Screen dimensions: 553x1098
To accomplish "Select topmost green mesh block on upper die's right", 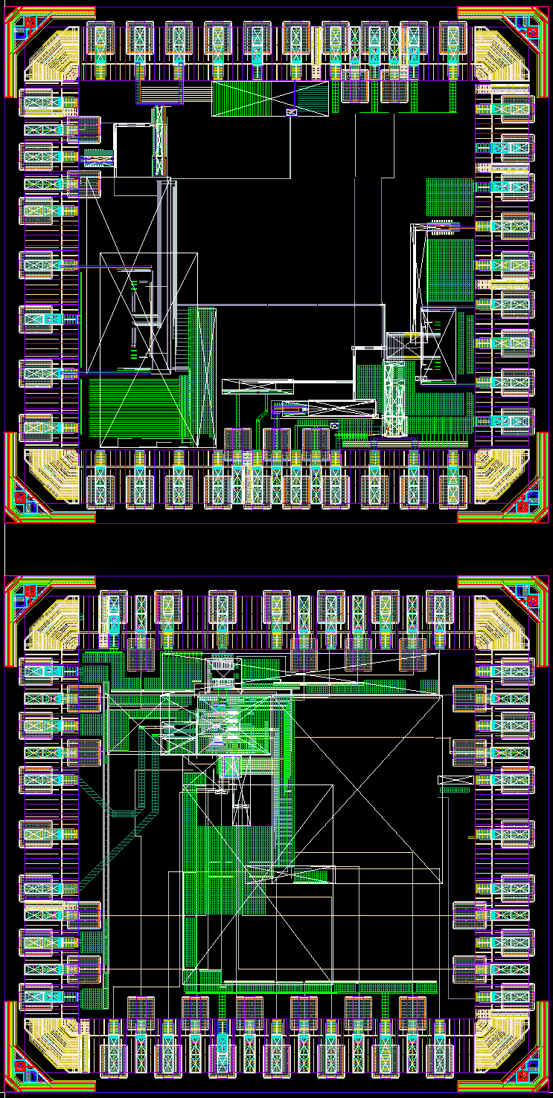I will click(449, 197).
